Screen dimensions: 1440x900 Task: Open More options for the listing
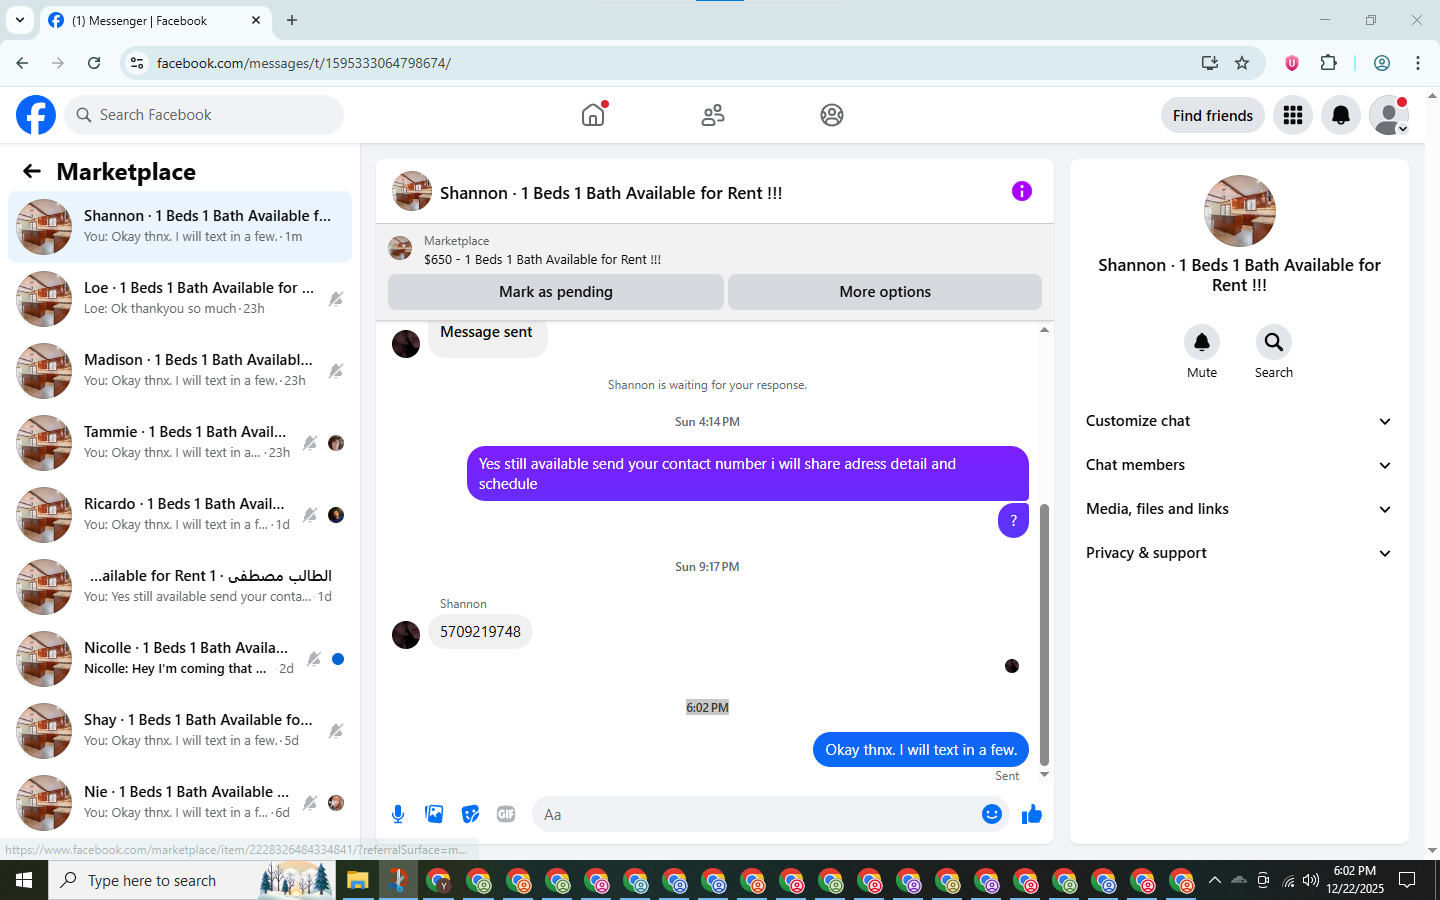point(885,292)
